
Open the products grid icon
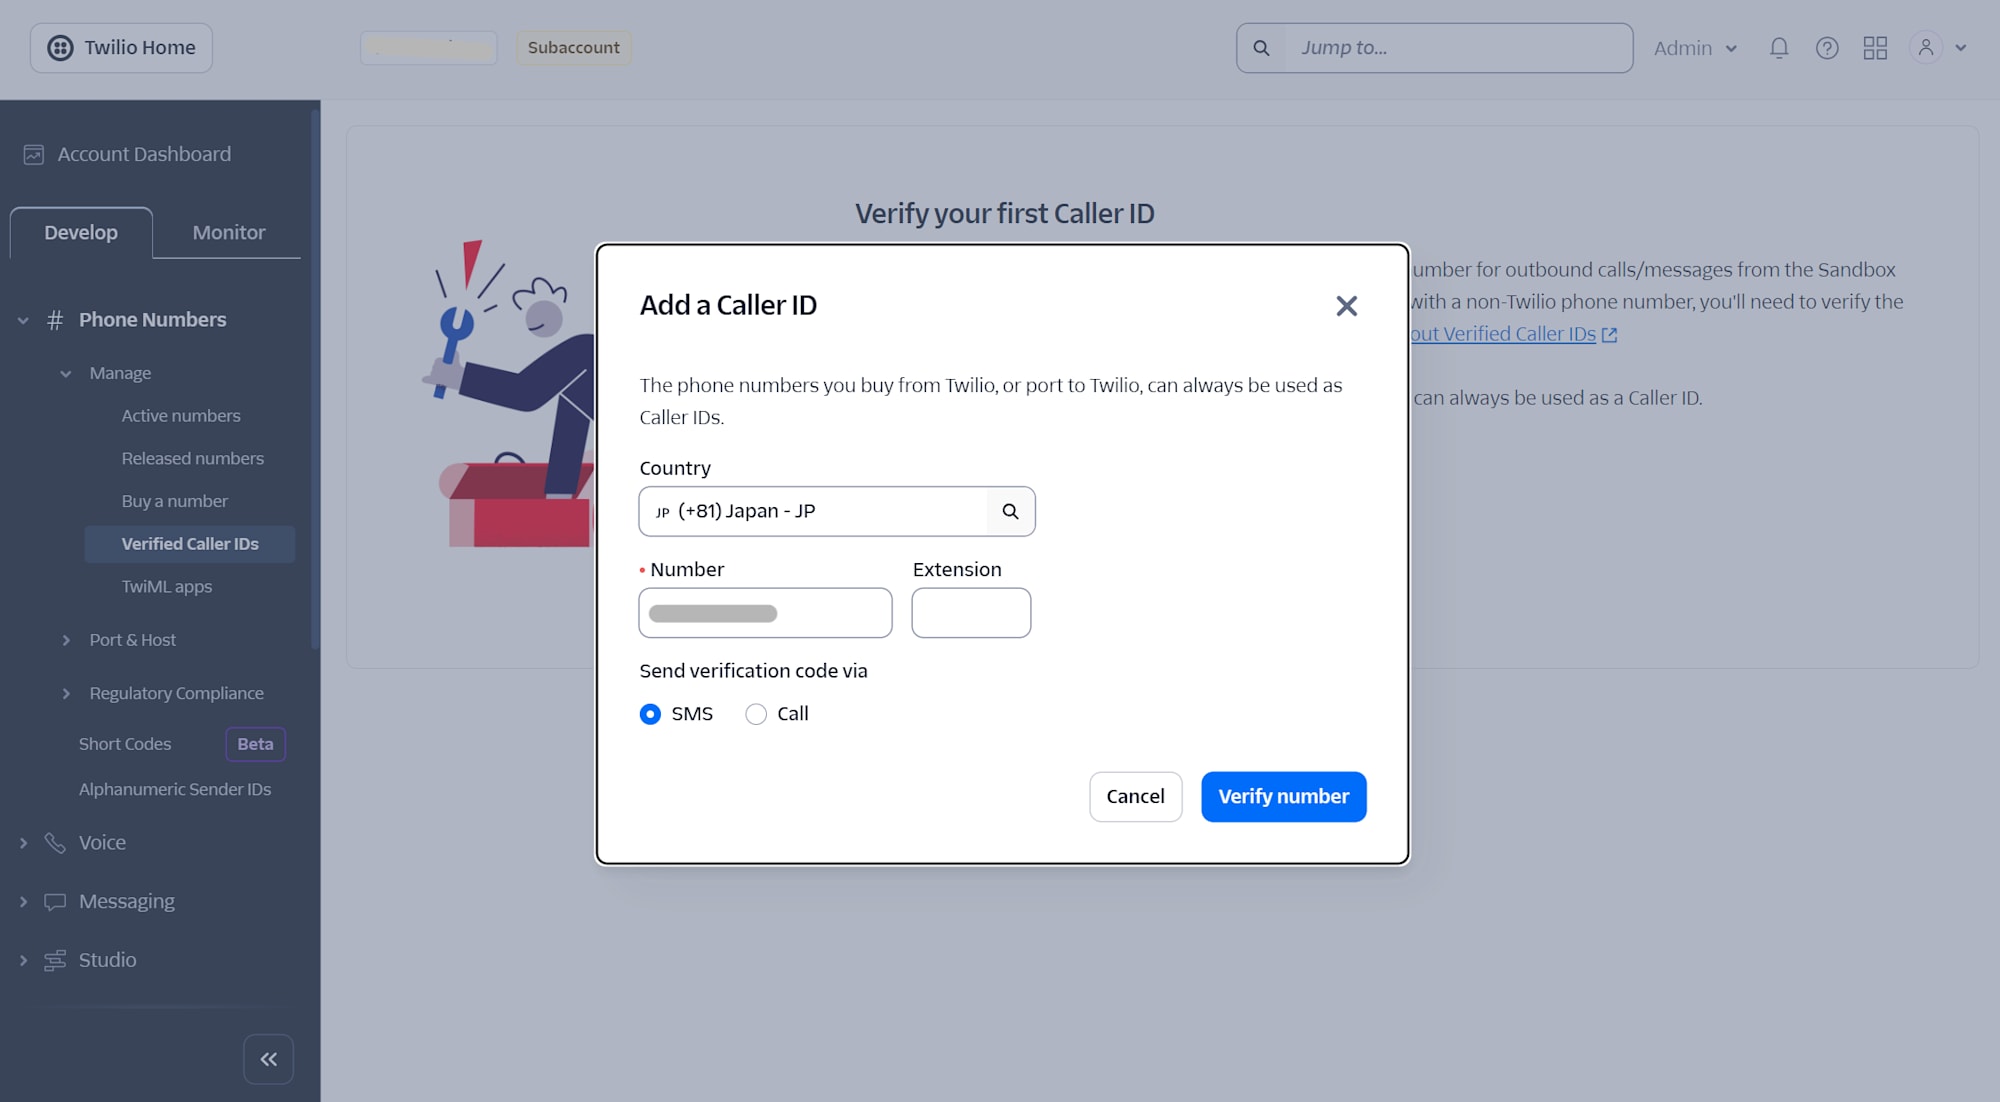click(x=1875, y=48)
